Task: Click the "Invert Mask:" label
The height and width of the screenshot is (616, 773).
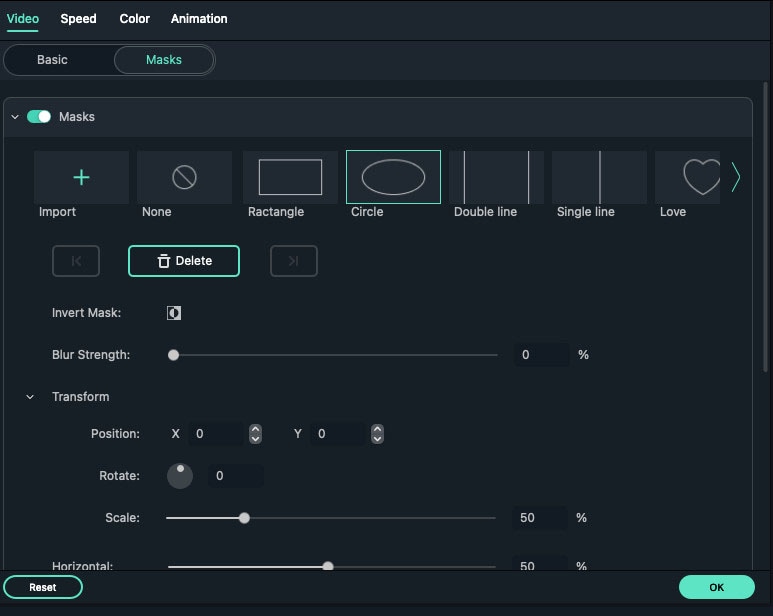Action: [x=87, y=313]
